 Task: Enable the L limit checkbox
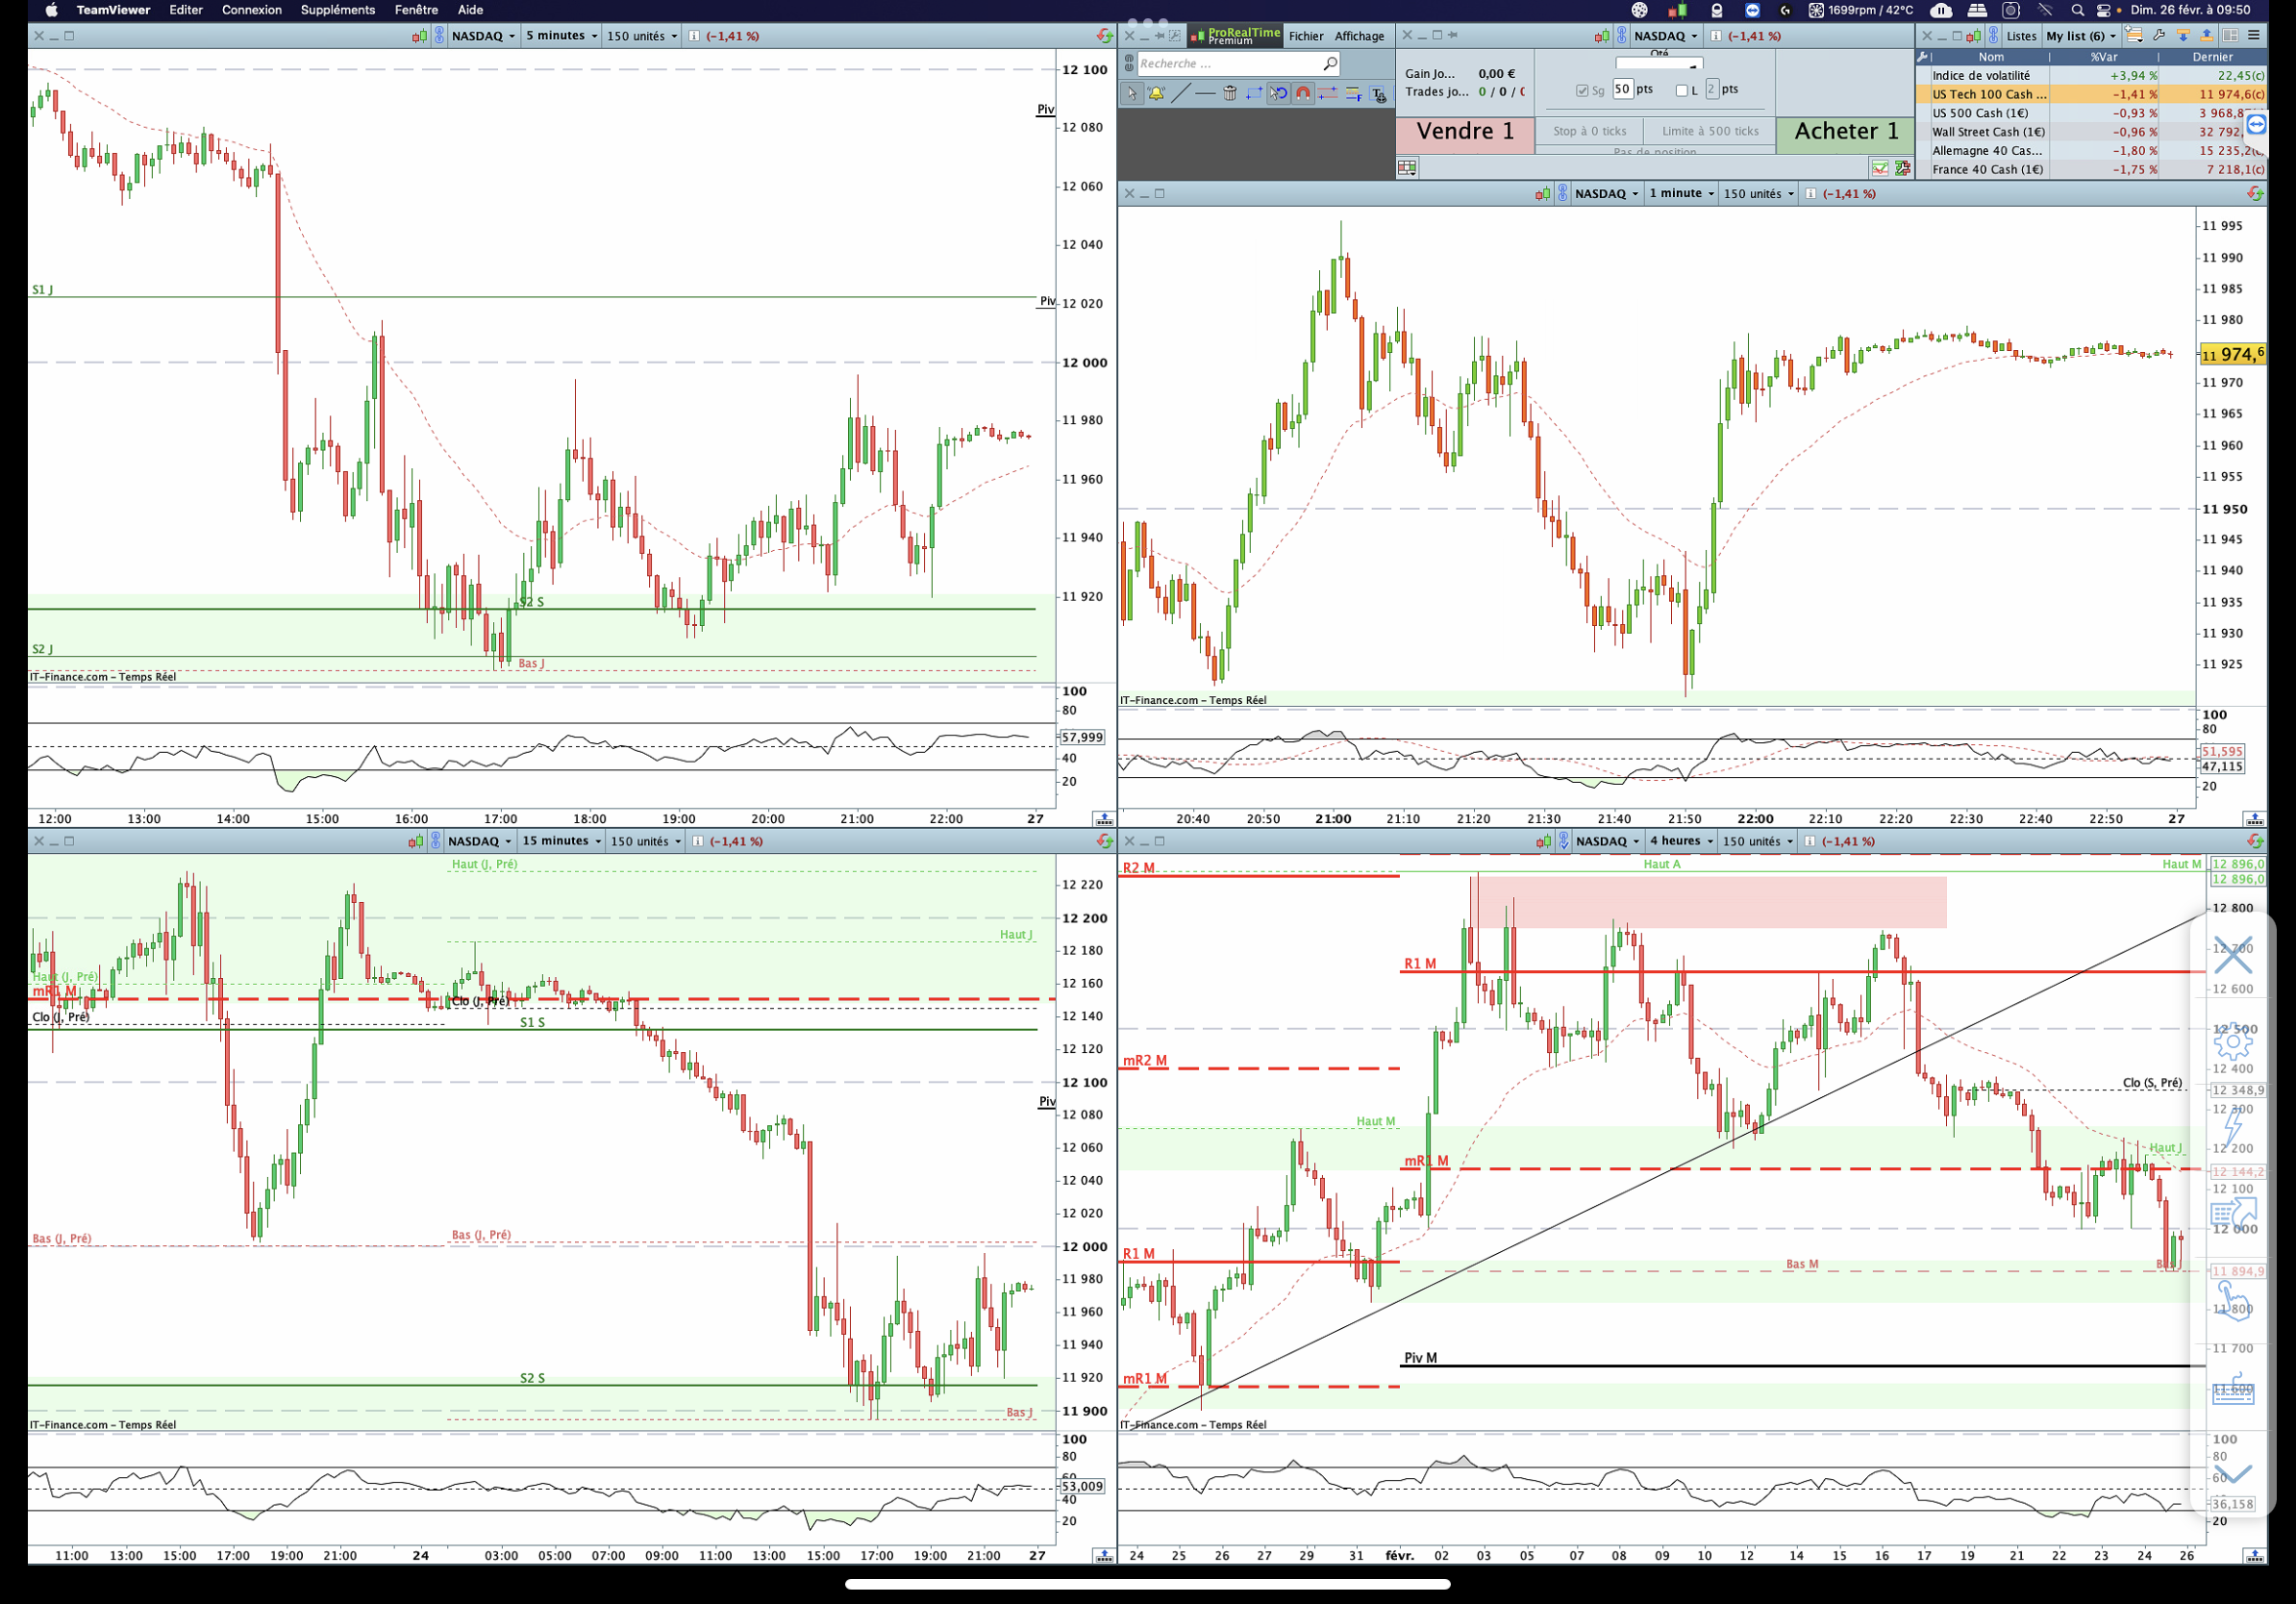(x=1682, y=90)
